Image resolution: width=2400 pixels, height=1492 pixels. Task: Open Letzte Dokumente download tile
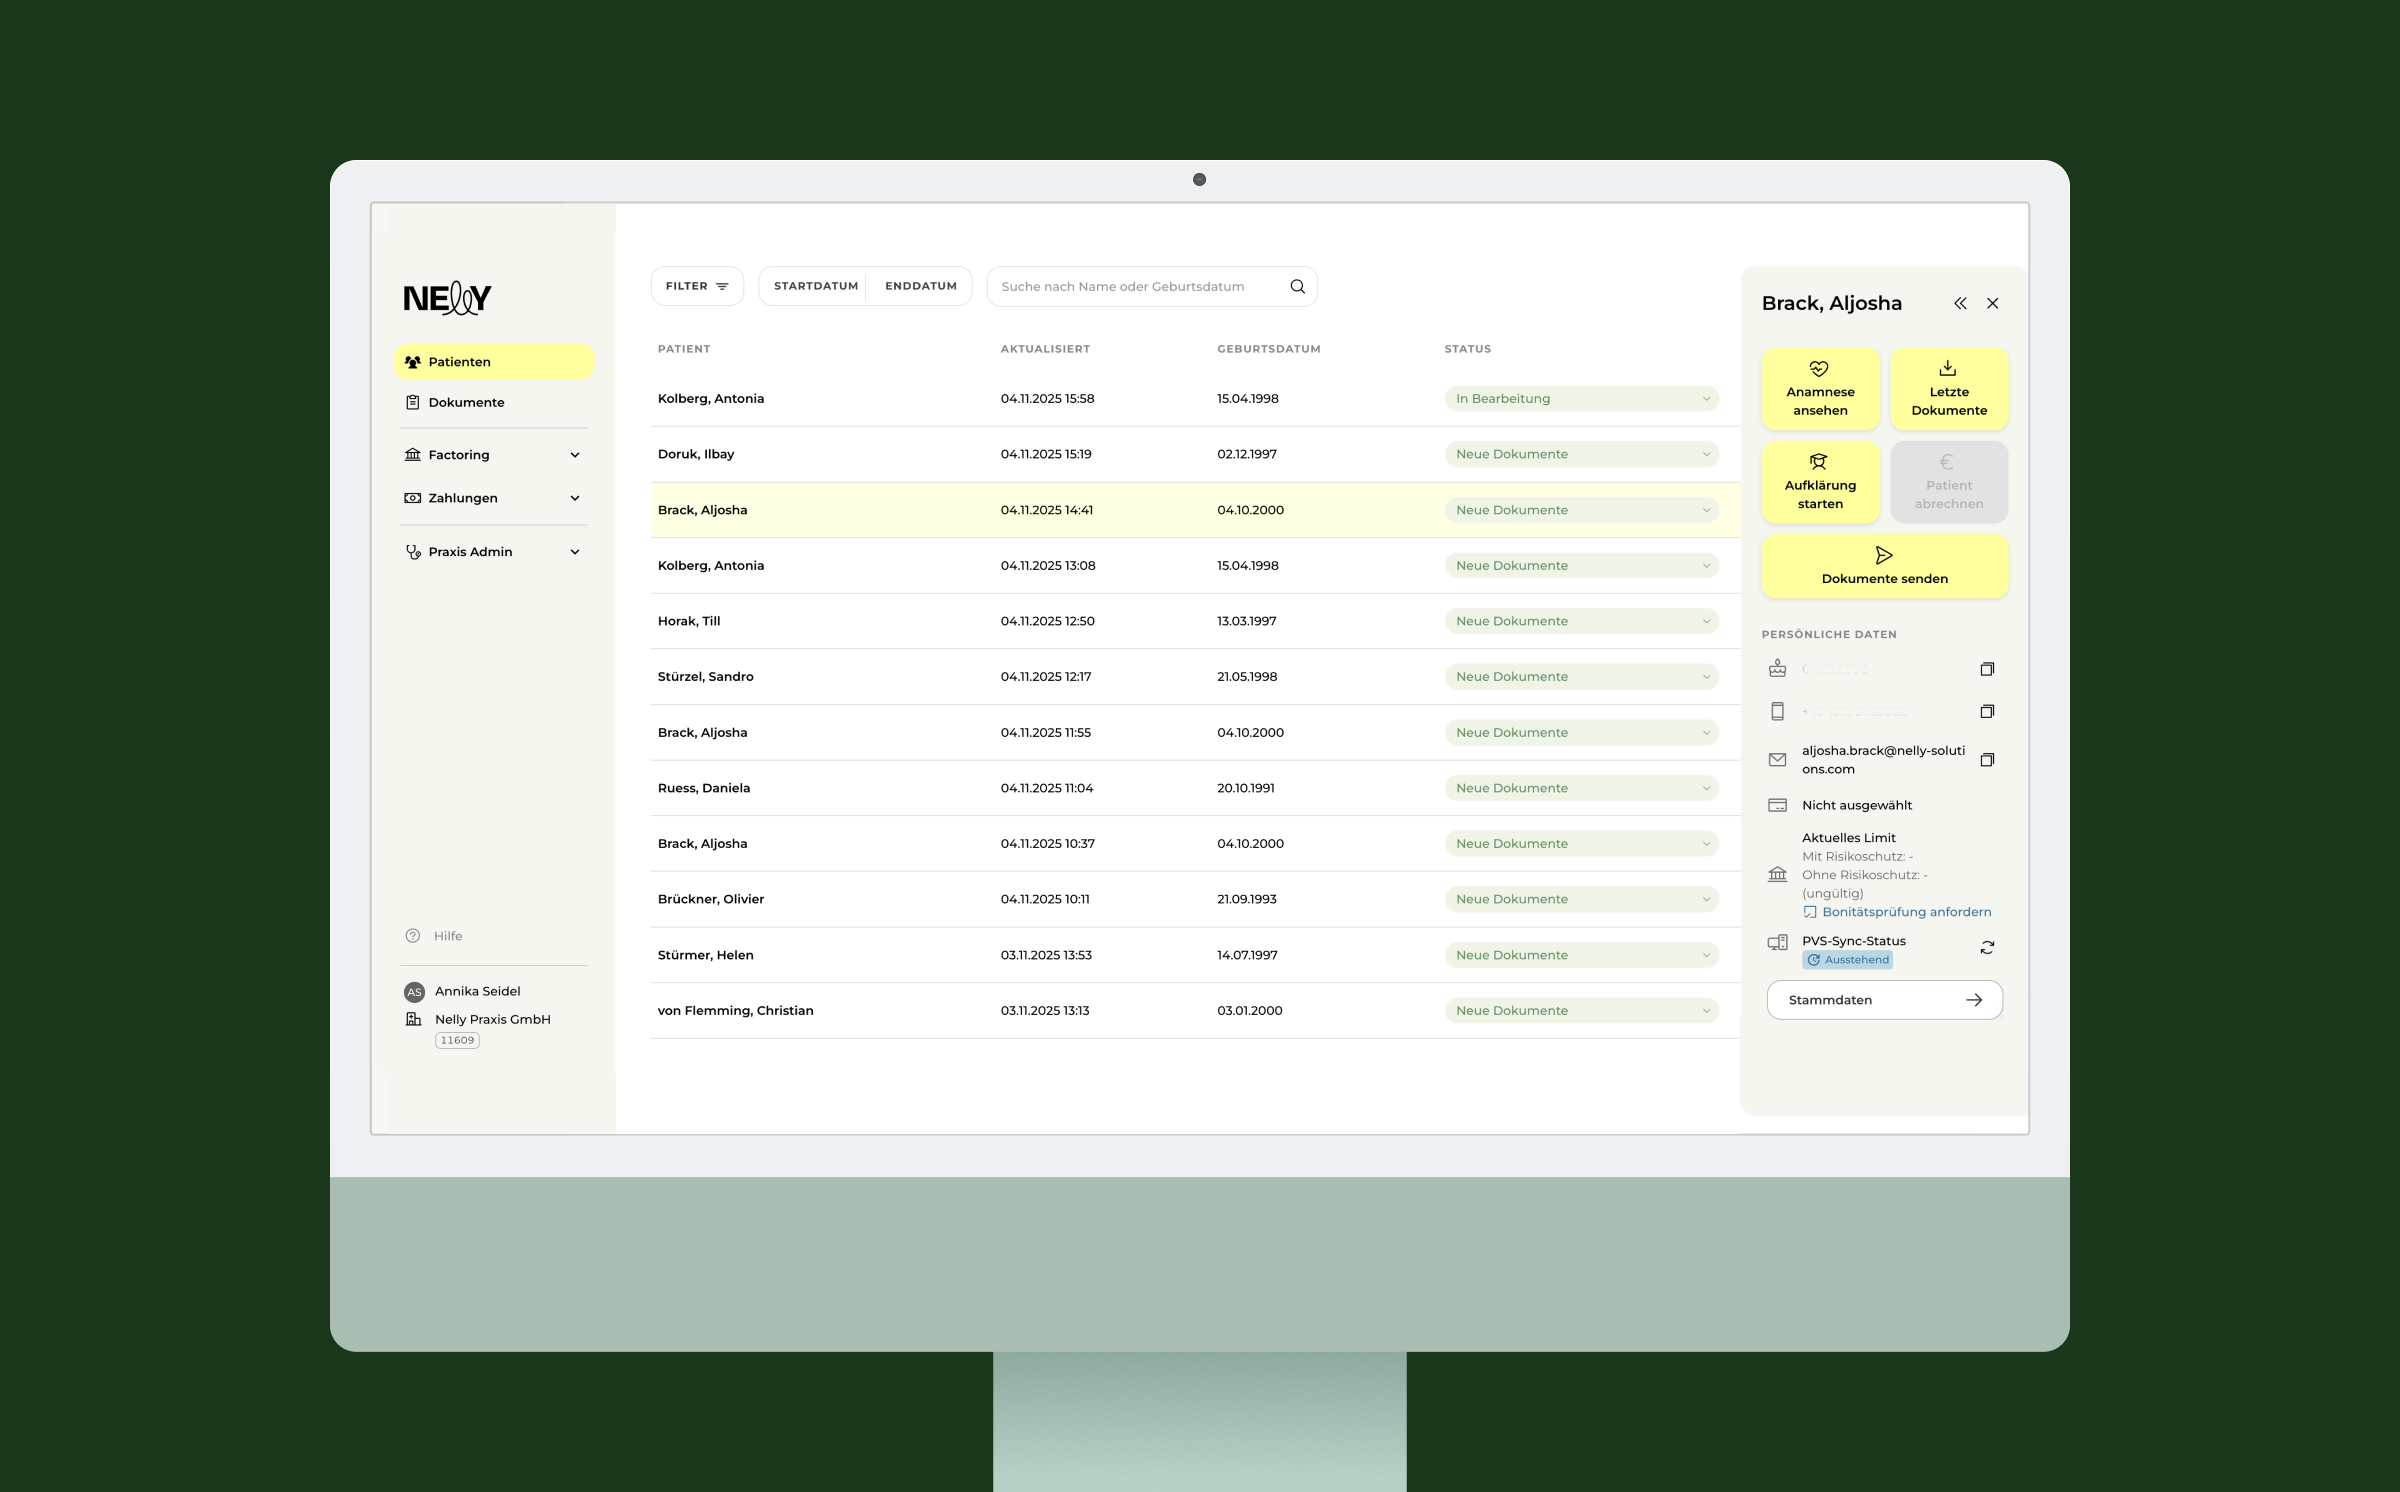[x=1948, y=389]
